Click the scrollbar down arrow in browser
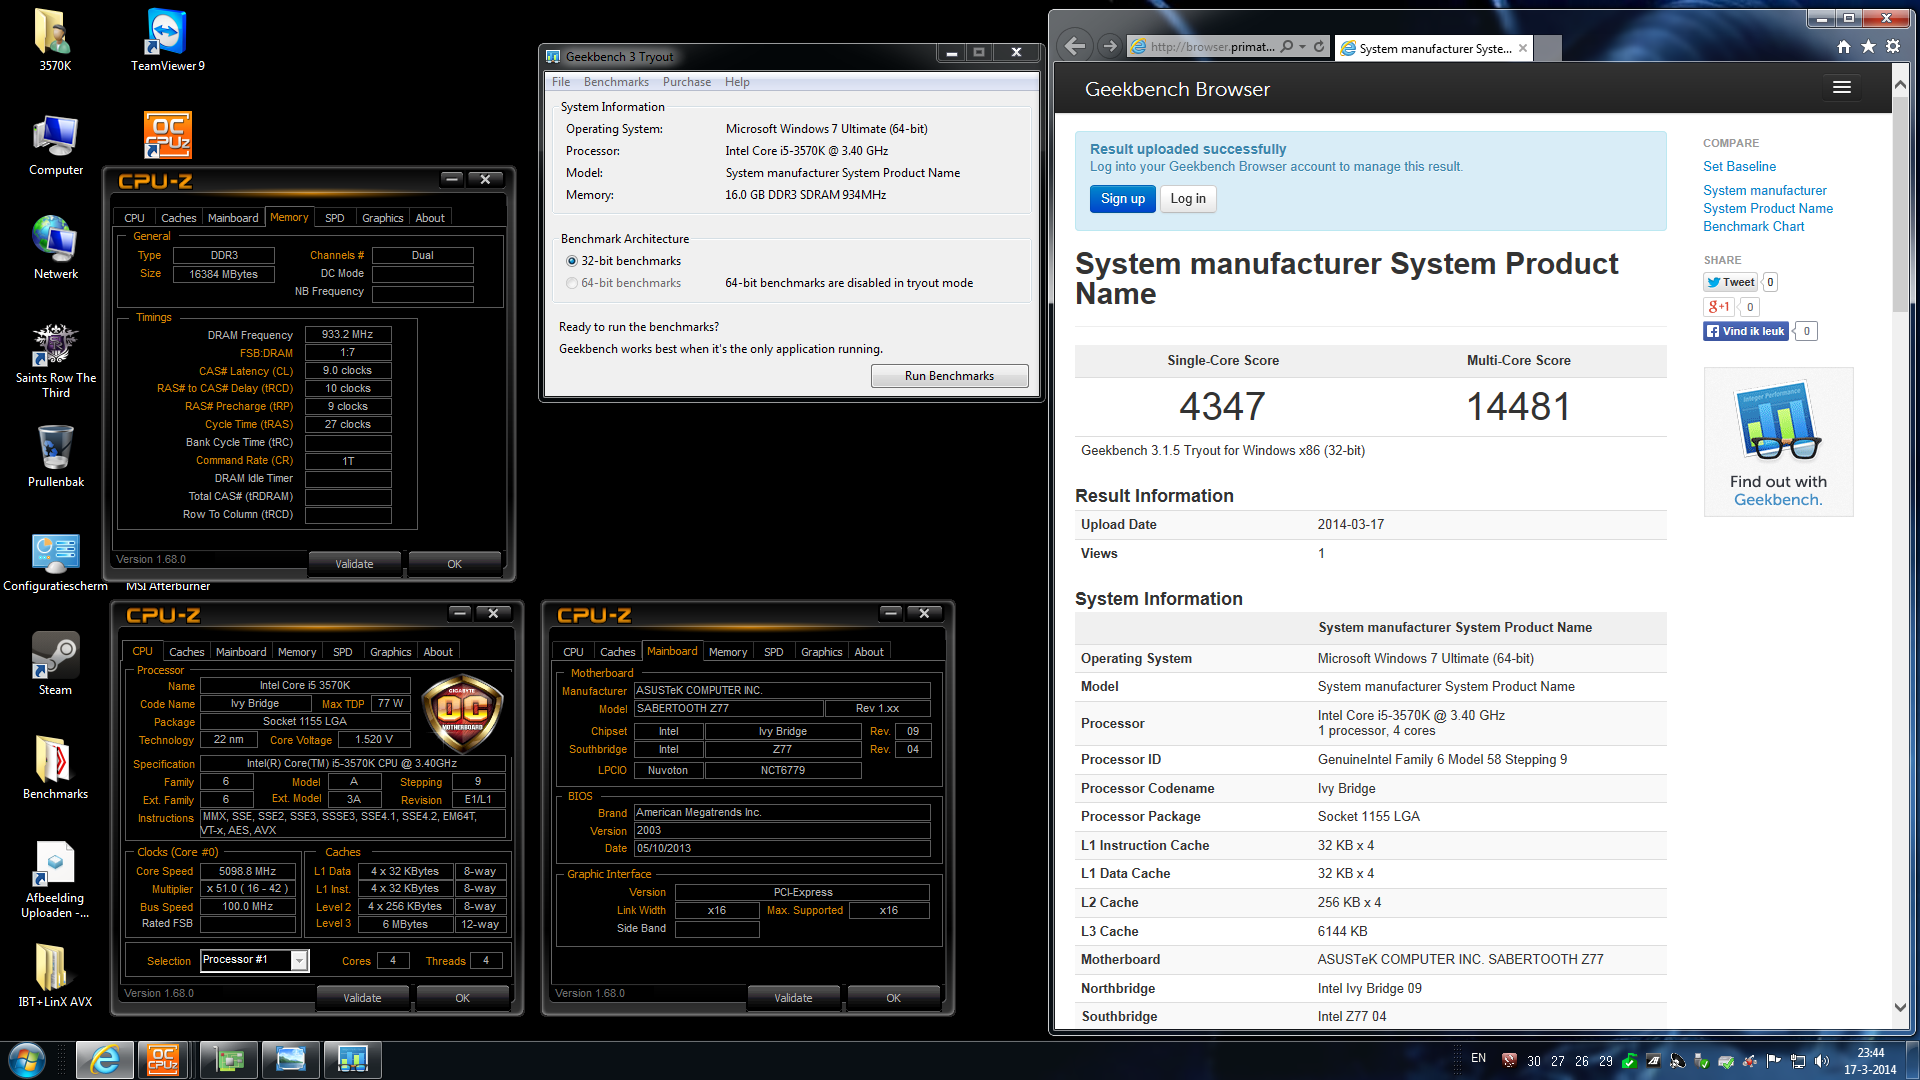The height and width of the screenshot is (1080, 1920). tap(1900, 1007)
